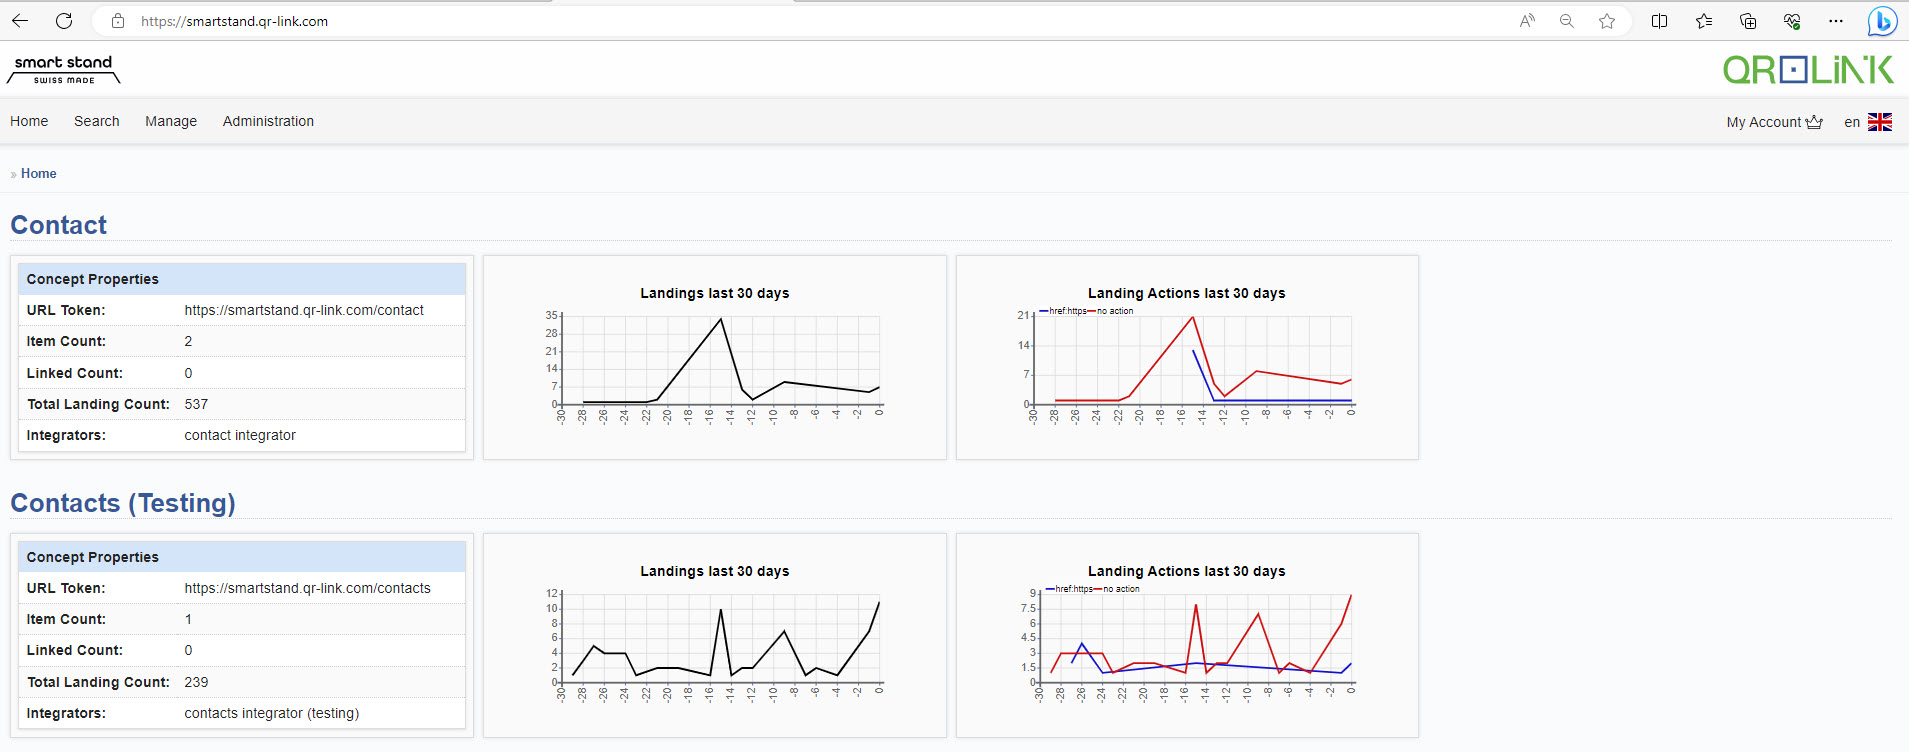Open the Read aloud icon
This screenshot has width=1909, height=752.
(1527, 21)
